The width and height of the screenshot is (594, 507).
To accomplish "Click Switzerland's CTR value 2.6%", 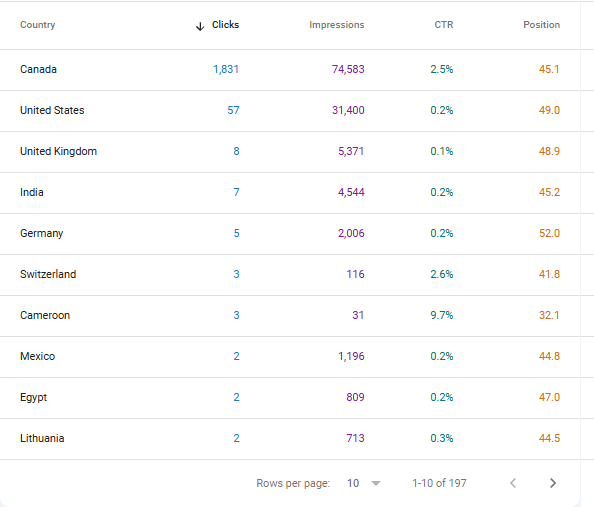I will pyautogui.click(x=442, y=274).
